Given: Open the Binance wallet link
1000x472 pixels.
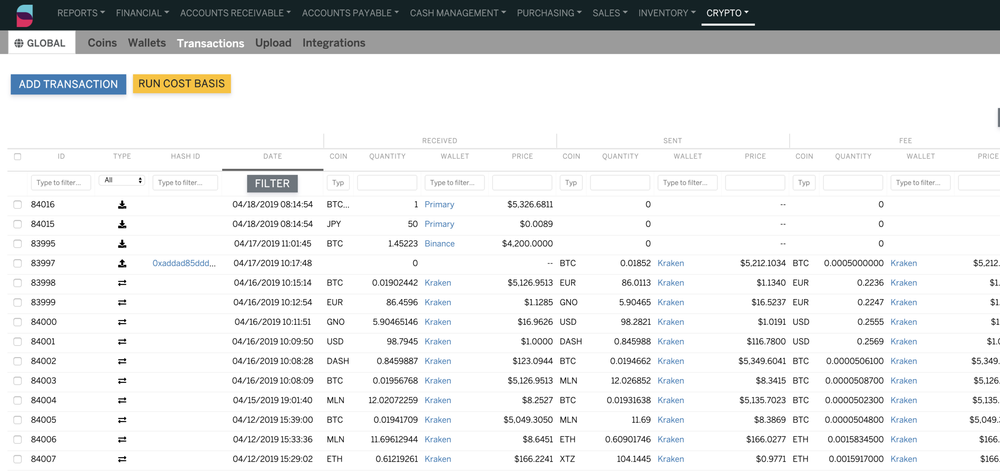Looking at the screenshot, I should [440, 244].
